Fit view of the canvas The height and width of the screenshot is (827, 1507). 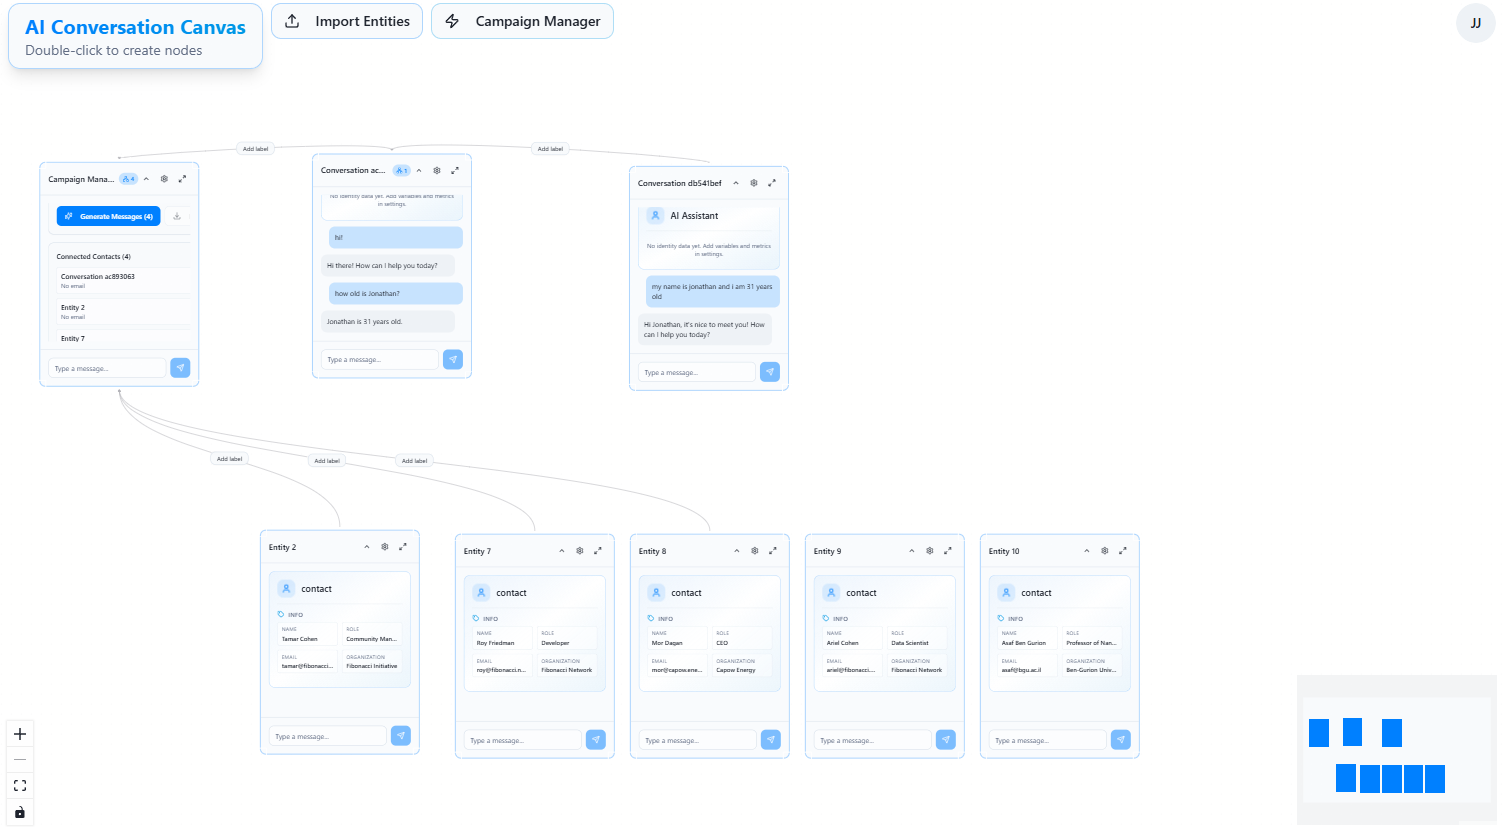tap(20, 786)
